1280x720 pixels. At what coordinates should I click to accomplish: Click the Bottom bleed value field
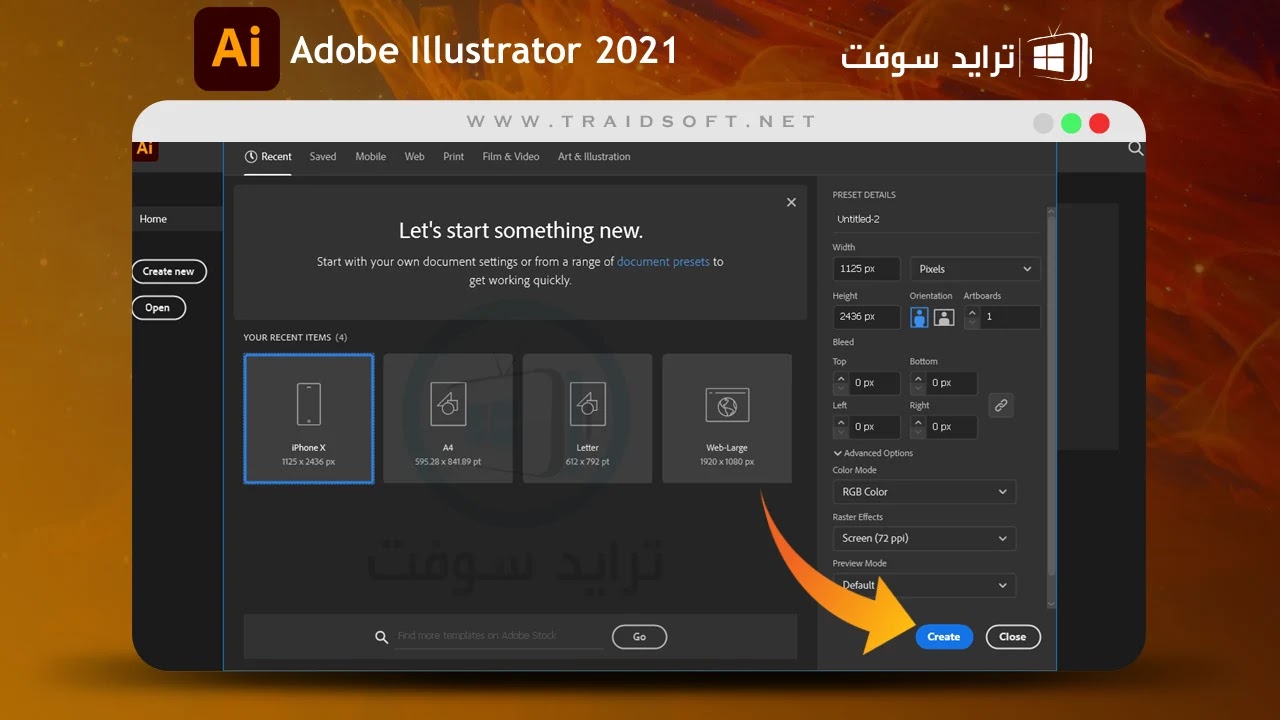tap(951, 383)
